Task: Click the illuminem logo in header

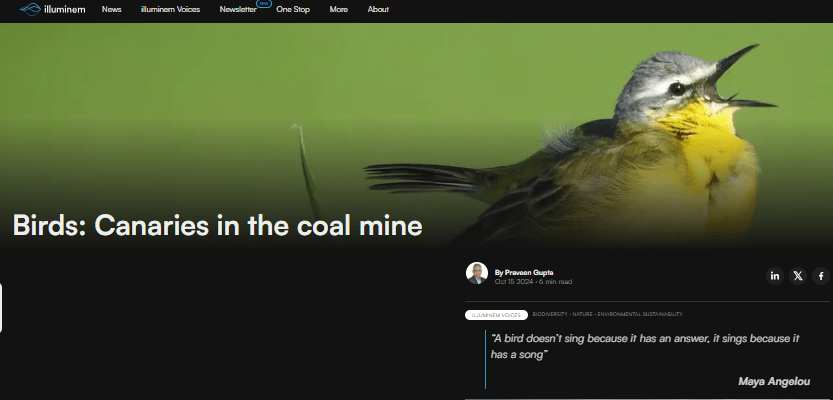Action: coord(50,9)
